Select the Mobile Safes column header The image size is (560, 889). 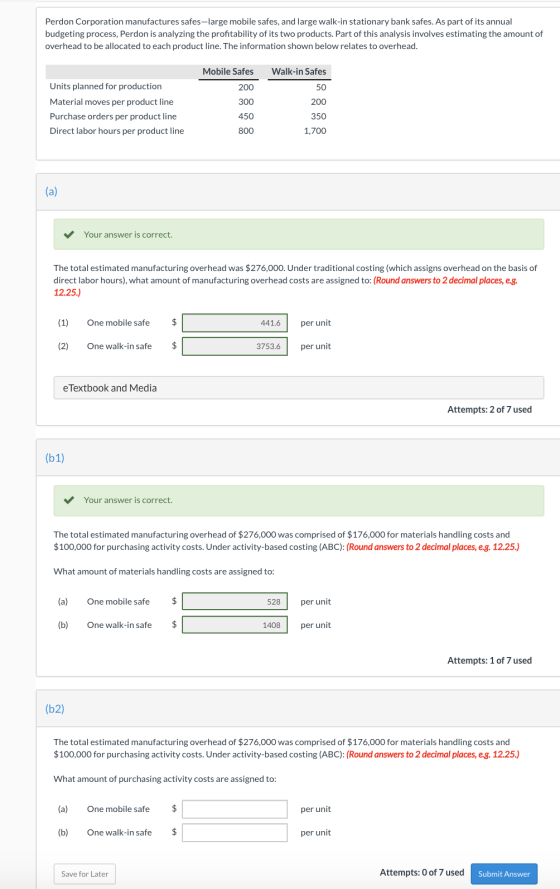click(x=228, y=71)
